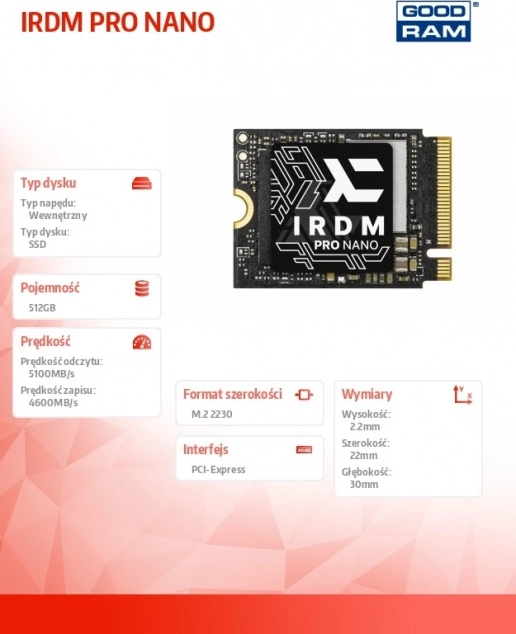The width and height of the screenshot is (516, 634).
Task: Select the Typ dysku heading
Action: tap(48, 183)
